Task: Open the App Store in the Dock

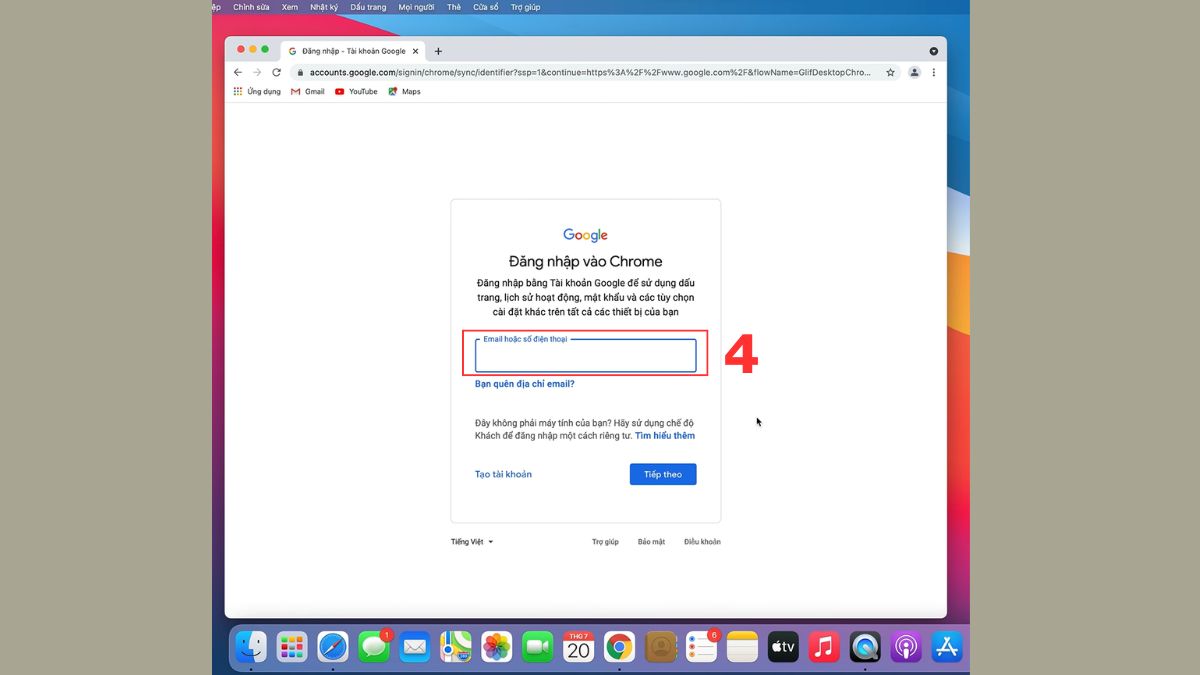Action: tap(947, 647)
